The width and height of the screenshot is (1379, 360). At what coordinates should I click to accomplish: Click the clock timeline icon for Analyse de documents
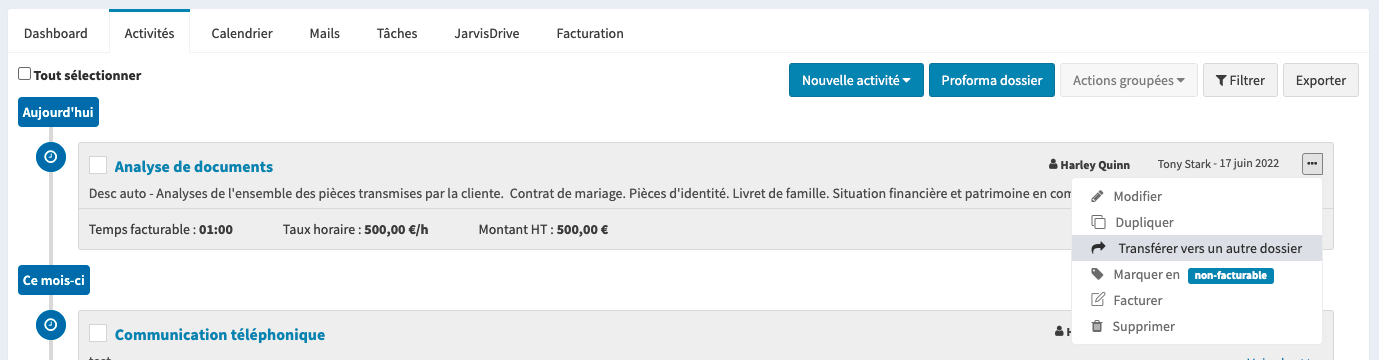tap(50, 157)
